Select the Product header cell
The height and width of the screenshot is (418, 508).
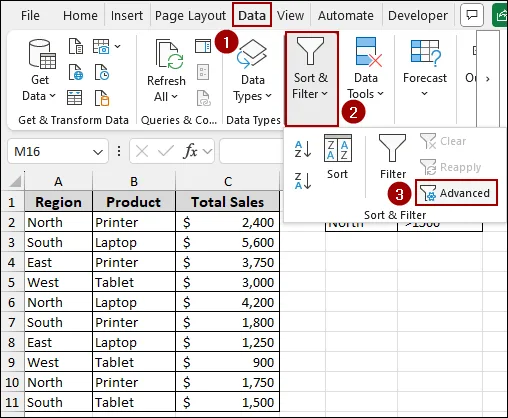(x=134, y=202)
